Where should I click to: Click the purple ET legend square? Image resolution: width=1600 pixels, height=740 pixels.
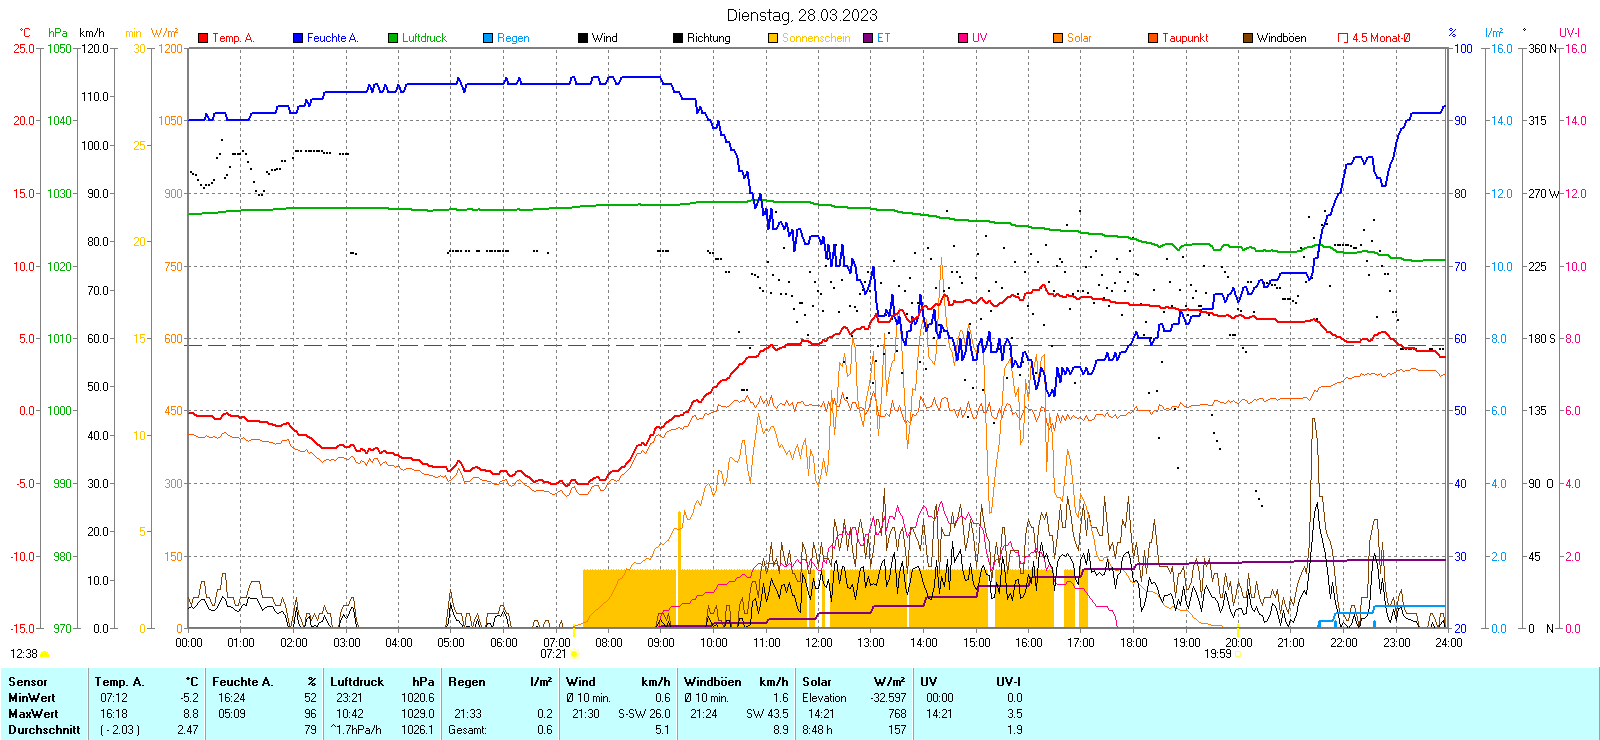pos(868,38)
